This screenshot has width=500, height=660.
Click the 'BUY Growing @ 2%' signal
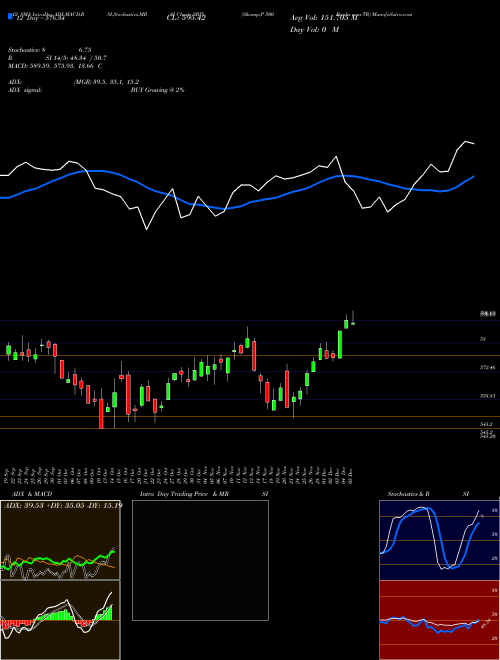click(157, 90)
